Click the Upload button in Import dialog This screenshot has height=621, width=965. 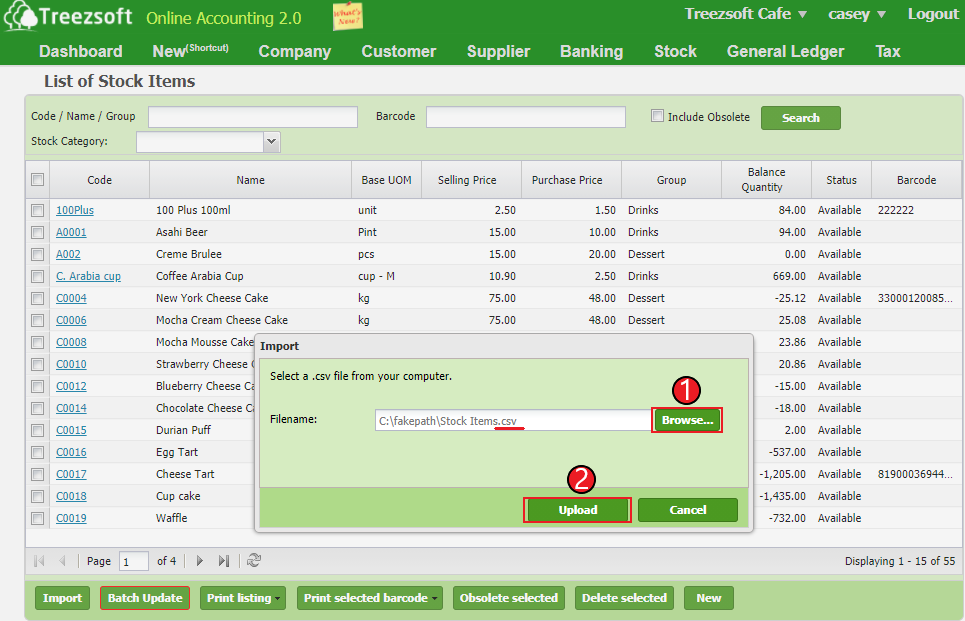pos(577,510)
